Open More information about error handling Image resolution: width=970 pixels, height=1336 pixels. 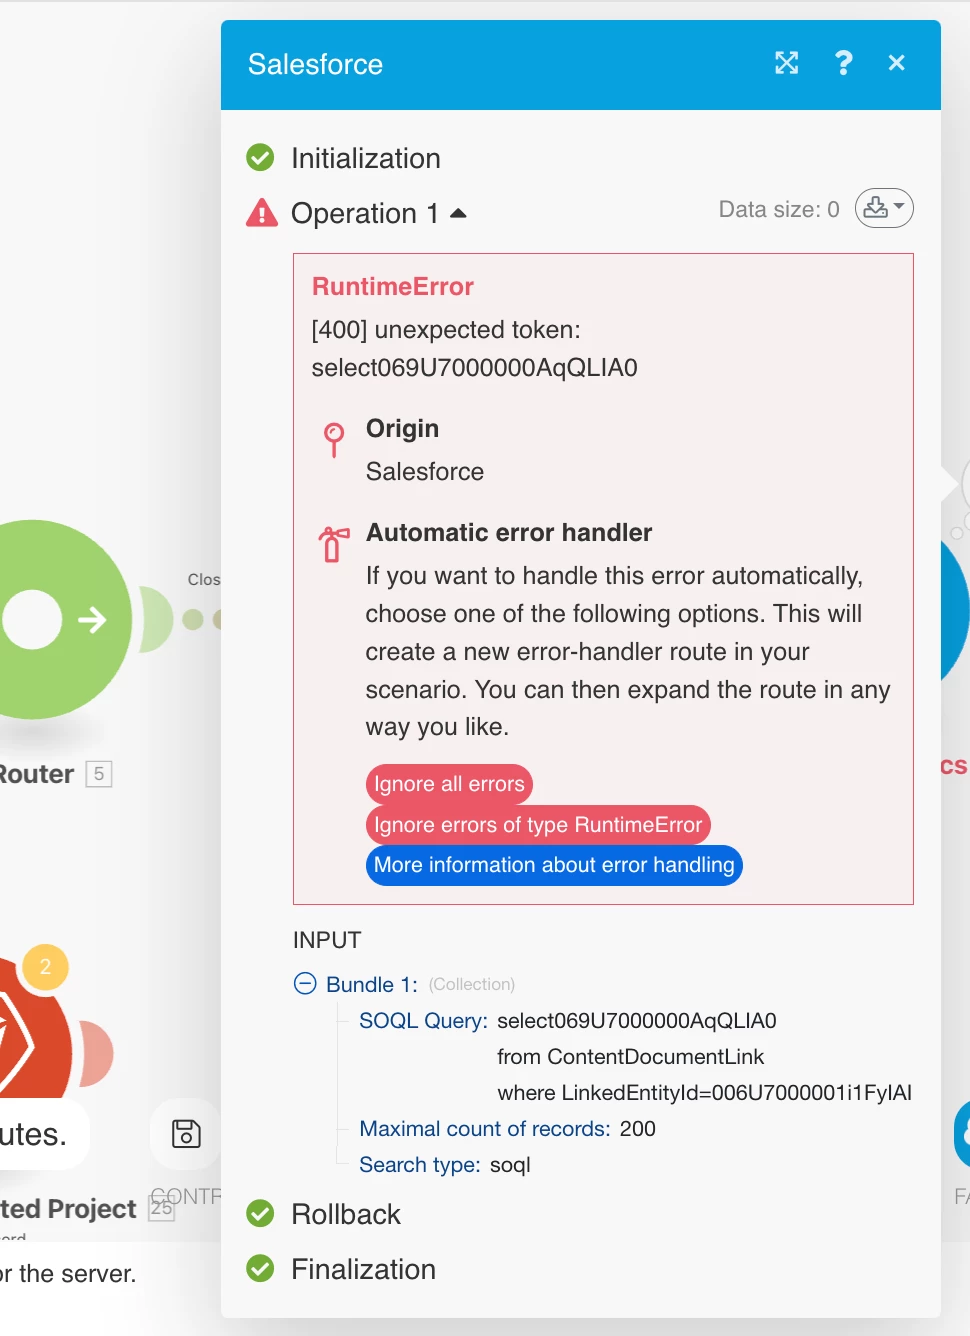click(x=554, y=865)
